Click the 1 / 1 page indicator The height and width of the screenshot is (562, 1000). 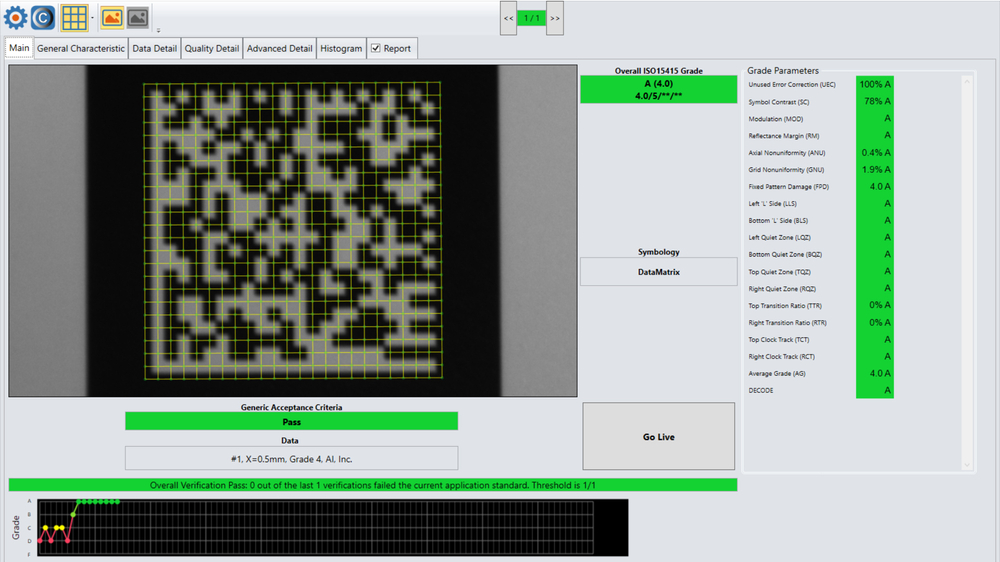click(x=531, y=18)
